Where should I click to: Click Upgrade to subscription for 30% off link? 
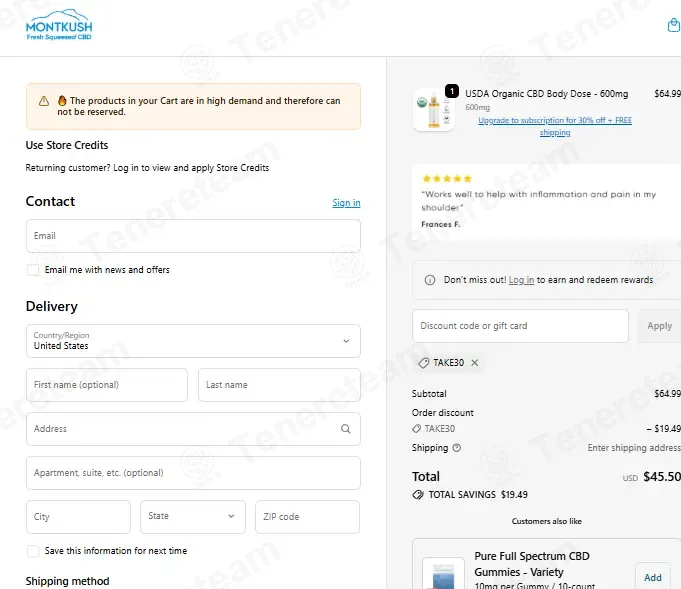click(555, 126)
